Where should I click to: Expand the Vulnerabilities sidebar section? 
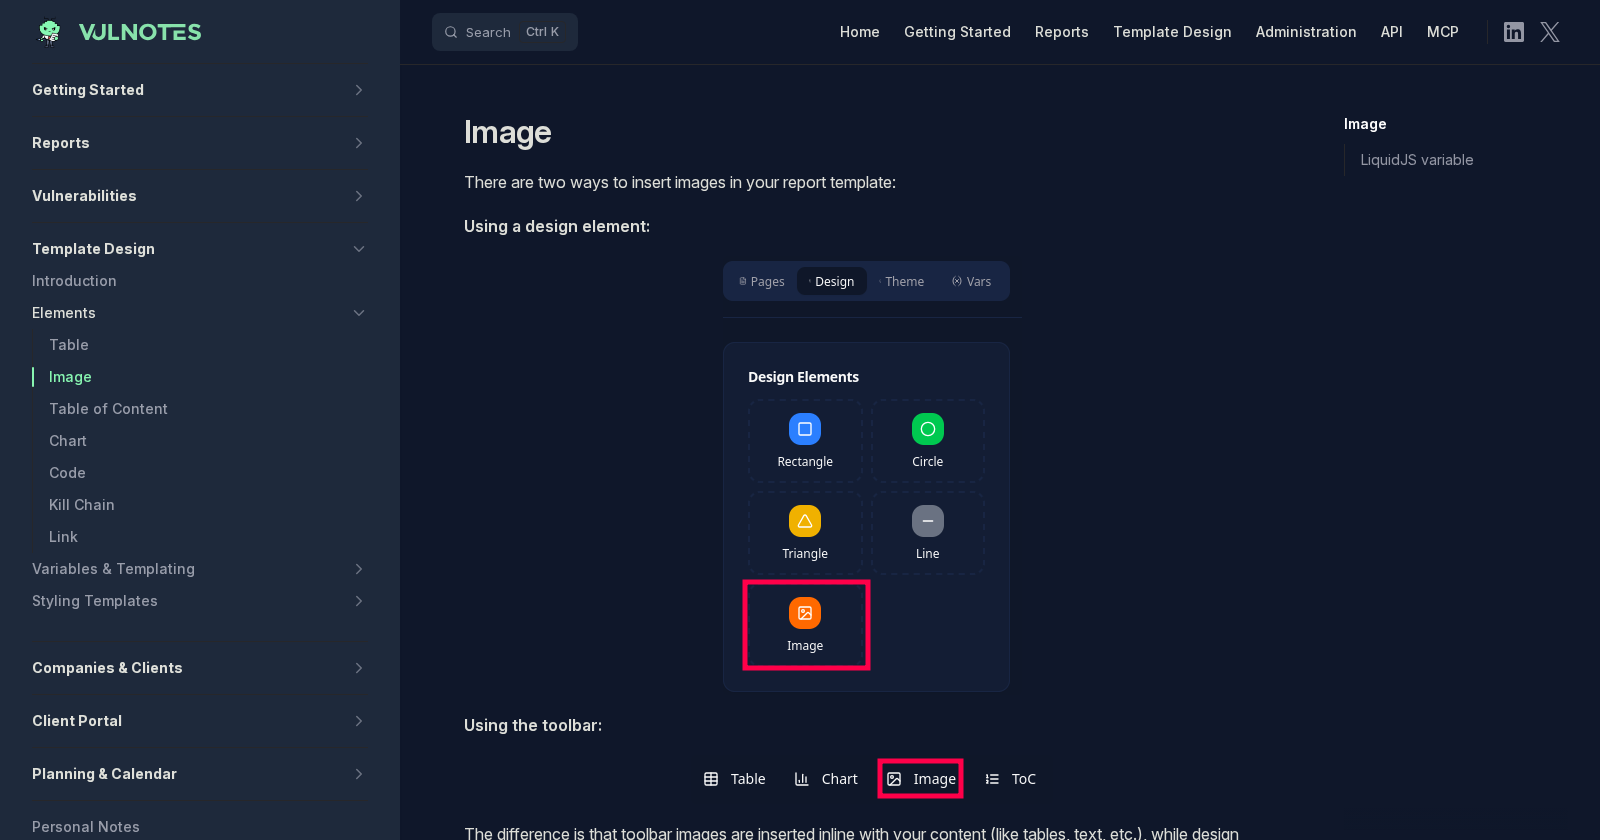click(x=359, y=196)
